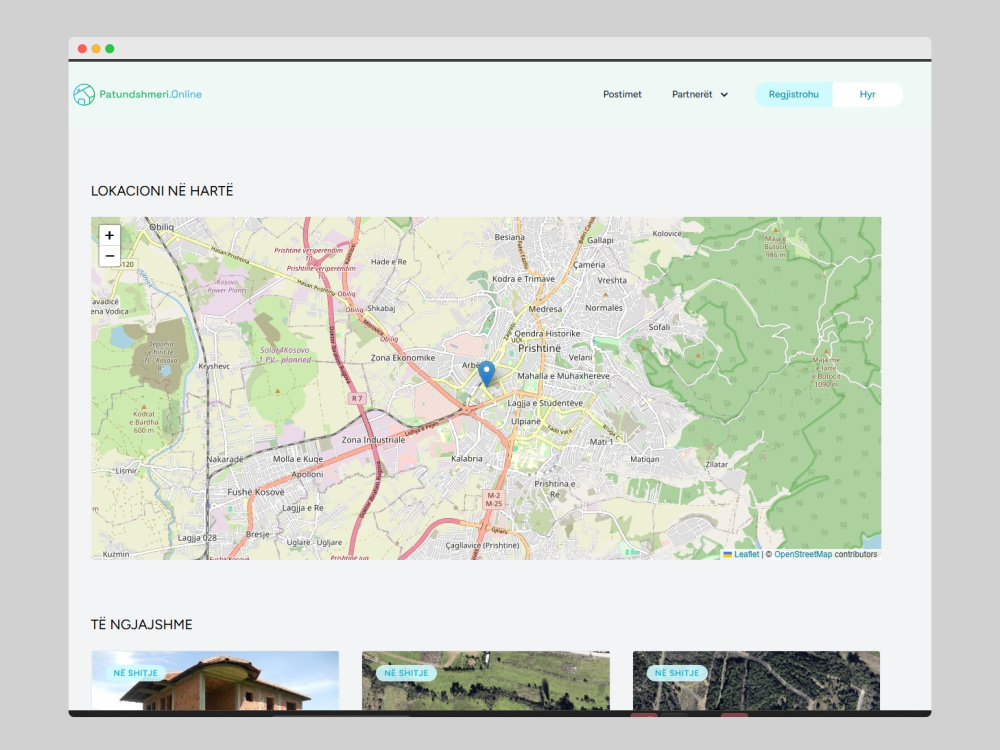
Task: Click the Apolloni label on map
Action: click(x=307, y=474)
